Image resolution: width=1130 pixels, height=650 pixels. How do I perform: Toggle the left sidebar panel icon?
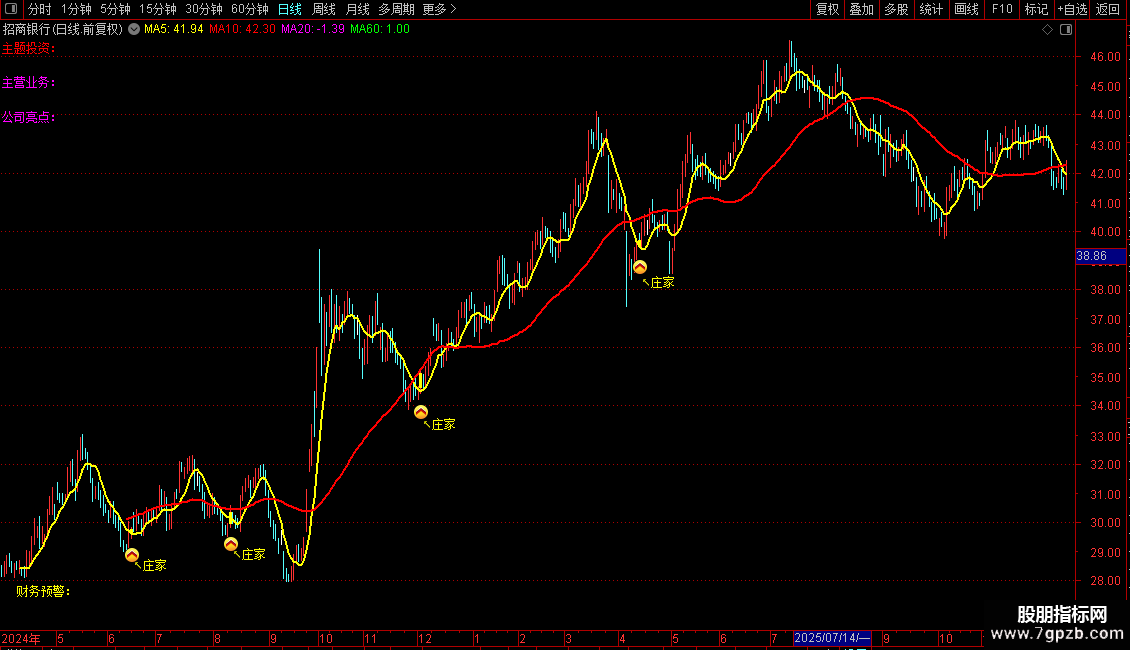[11, 9]
